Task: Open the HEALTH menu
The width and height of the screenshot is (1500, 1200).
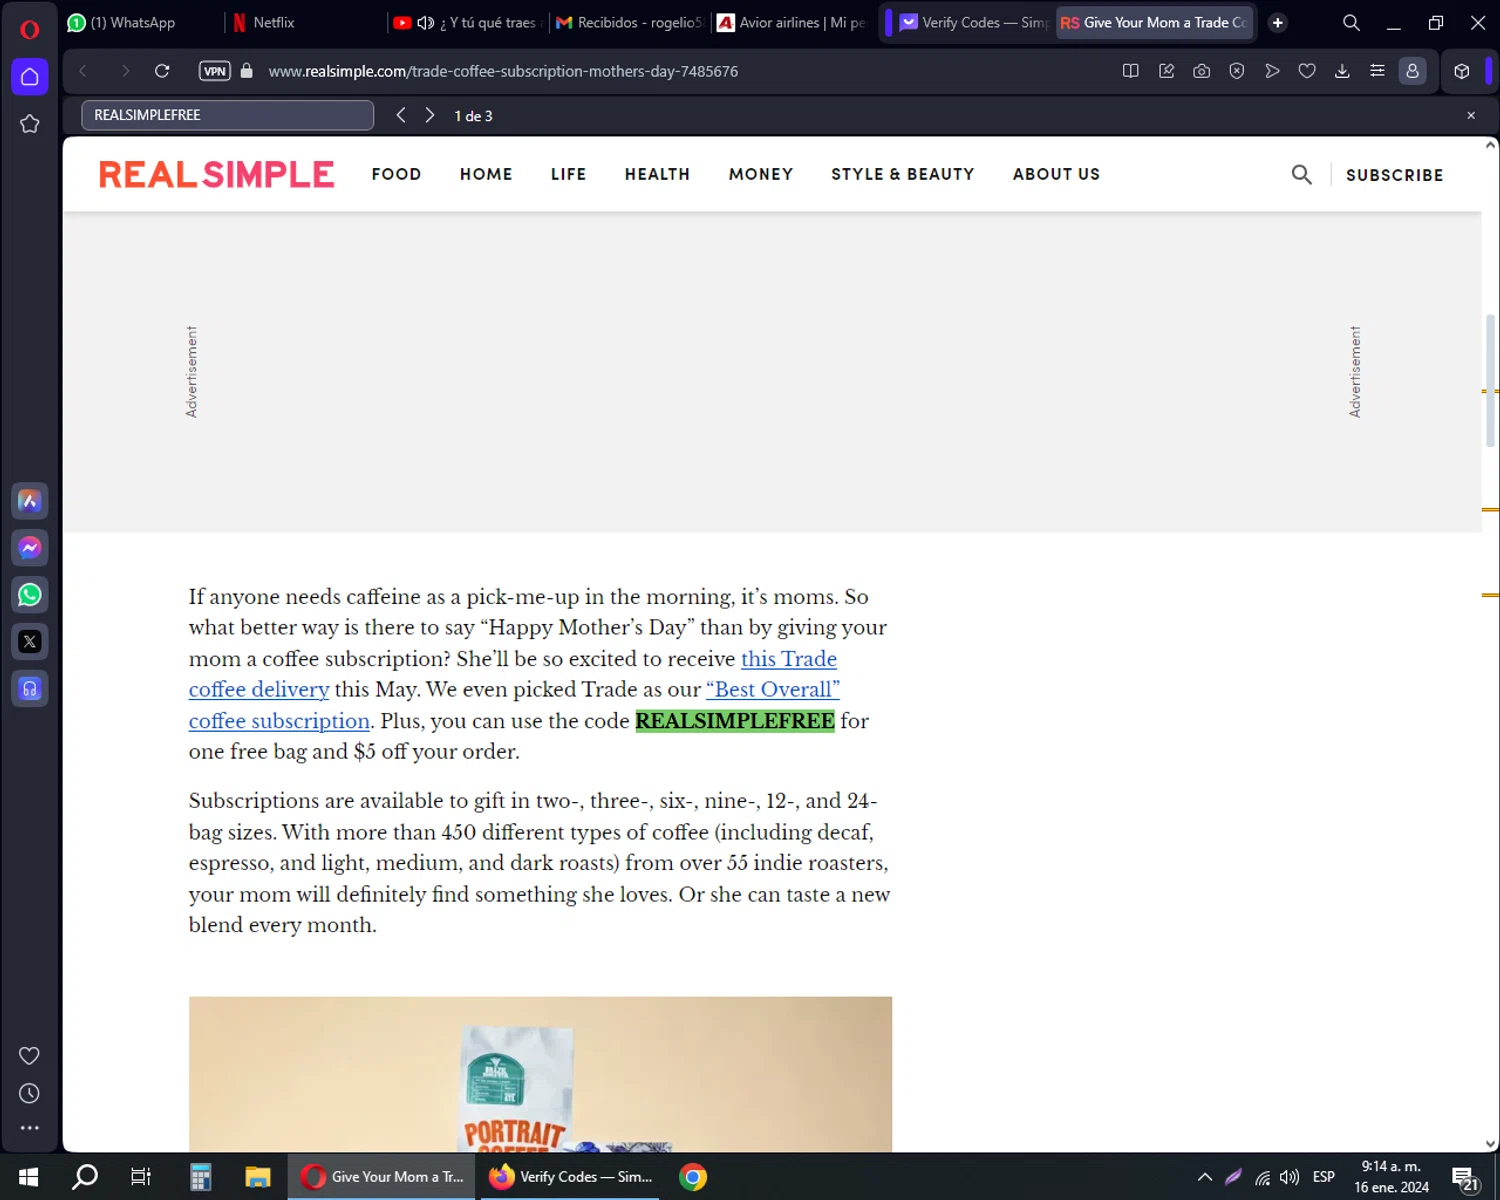Action: [x=657, y=174]
